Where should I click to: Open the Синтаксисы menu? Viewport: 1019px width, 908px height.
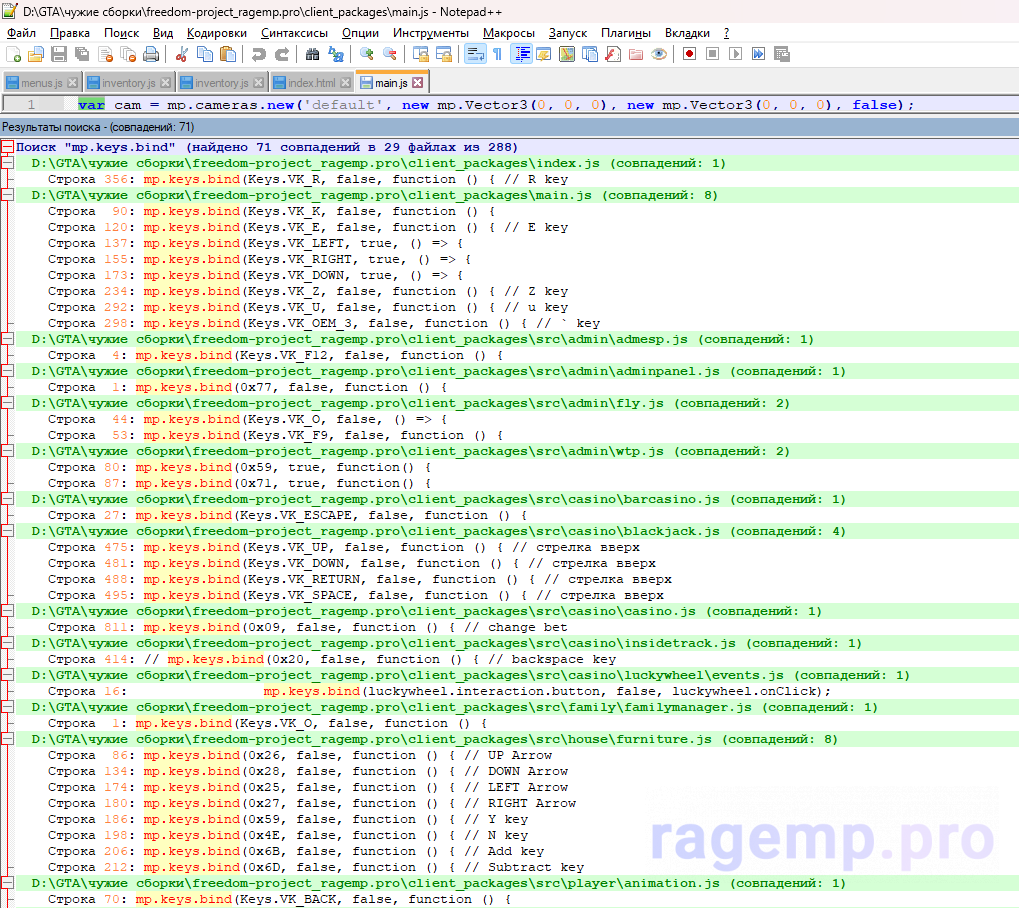click(294, 33)
